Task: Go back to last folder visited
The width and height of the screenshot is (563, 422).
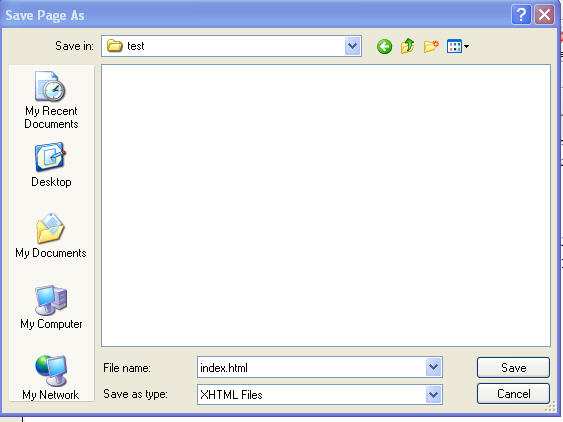Action: click(x=384, y=46)
